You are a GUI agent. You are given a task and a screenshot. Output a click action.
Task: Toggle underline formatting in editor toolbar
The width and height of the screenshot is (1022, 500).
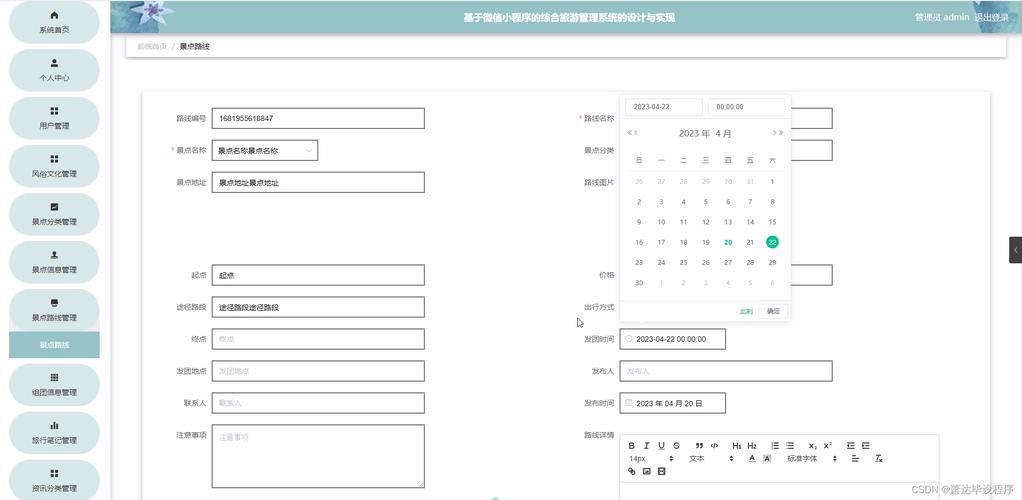(x=661, y=446)
